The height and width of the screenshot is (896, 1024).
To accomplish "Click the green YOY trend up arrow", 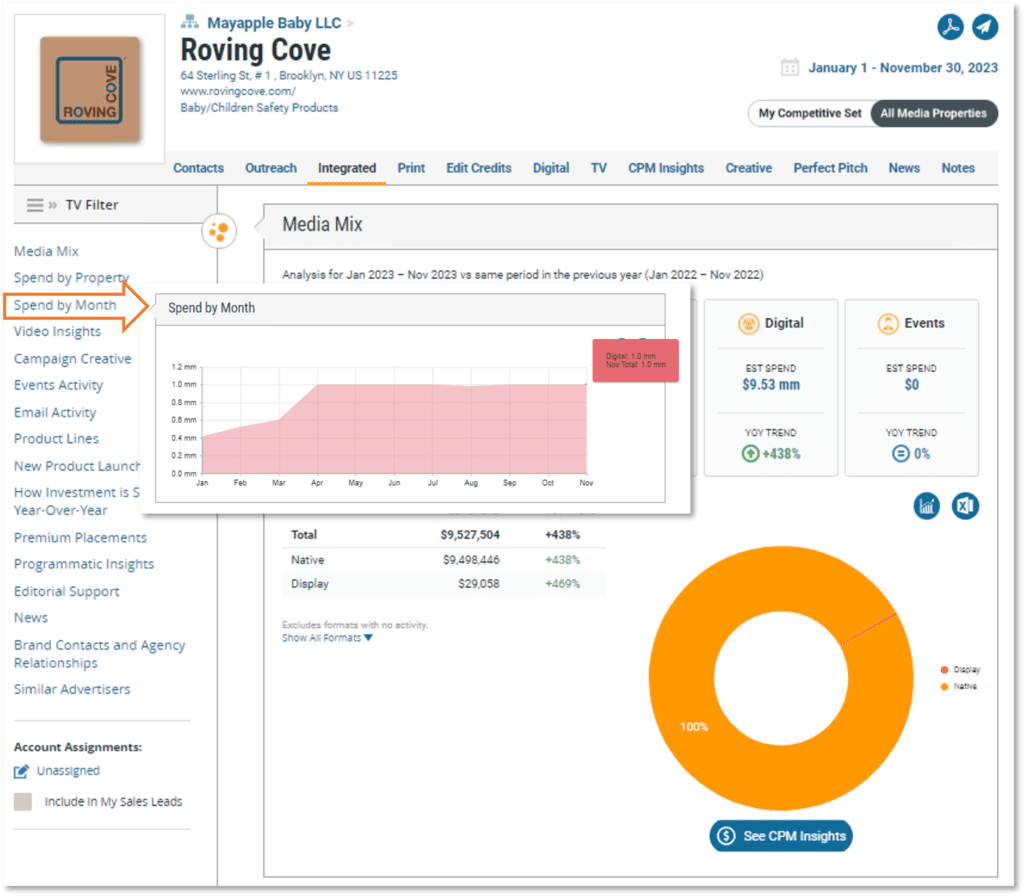I will (x=750, y=453).
